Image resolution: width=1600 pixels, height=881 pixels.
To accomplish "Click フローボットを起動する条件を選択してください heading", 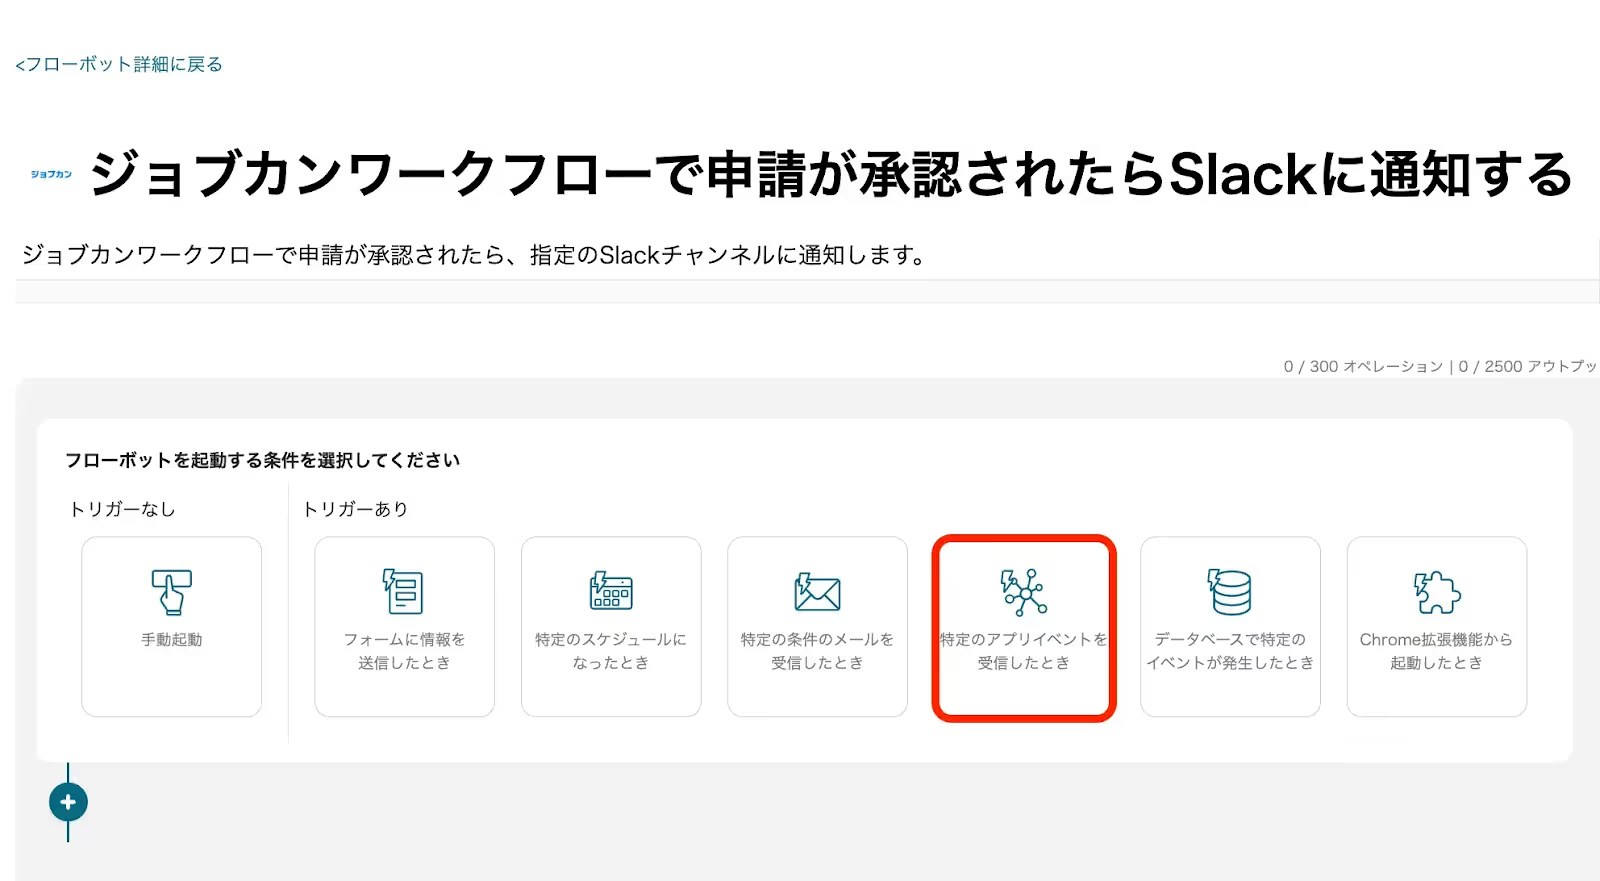I will click(x=262, y=460).
